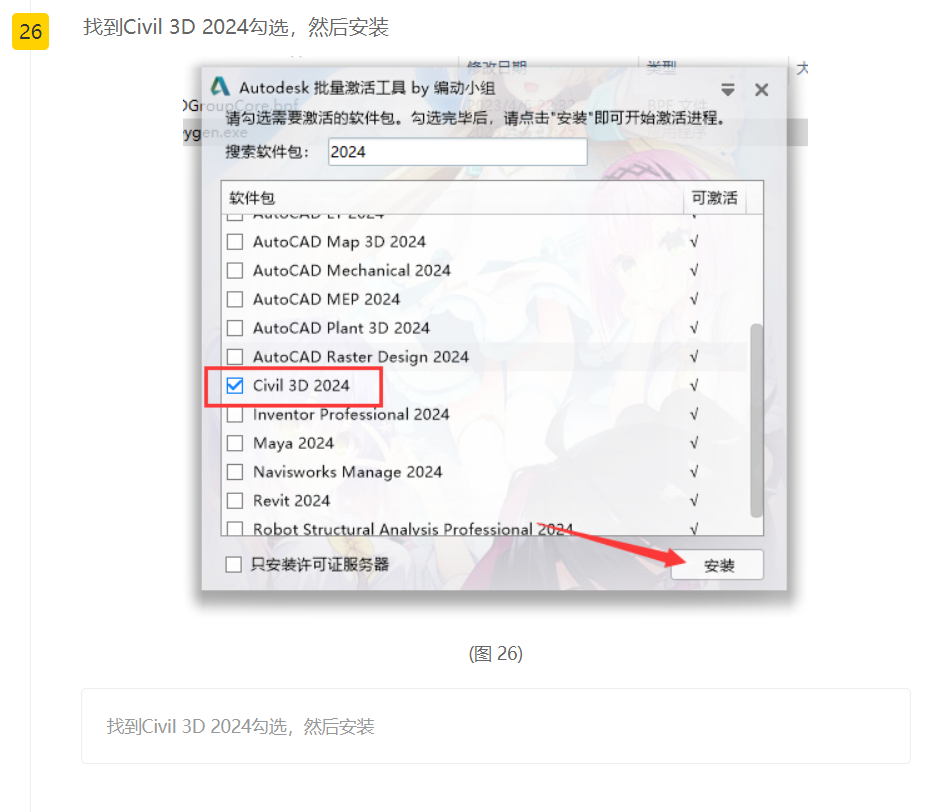Click the 搜索软件包 search input field

click(458, 152)
